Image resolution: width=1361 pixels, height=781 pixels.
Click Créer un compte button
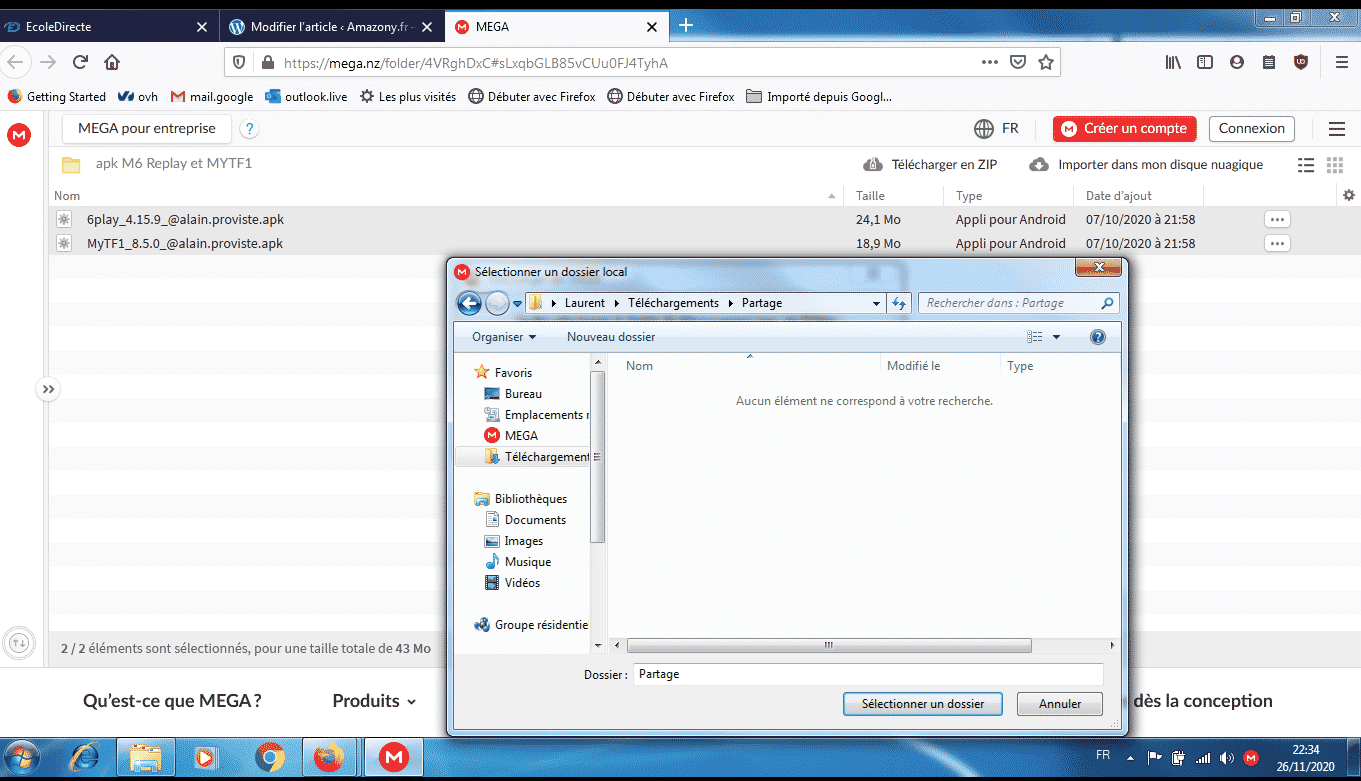click(1125, 129)
